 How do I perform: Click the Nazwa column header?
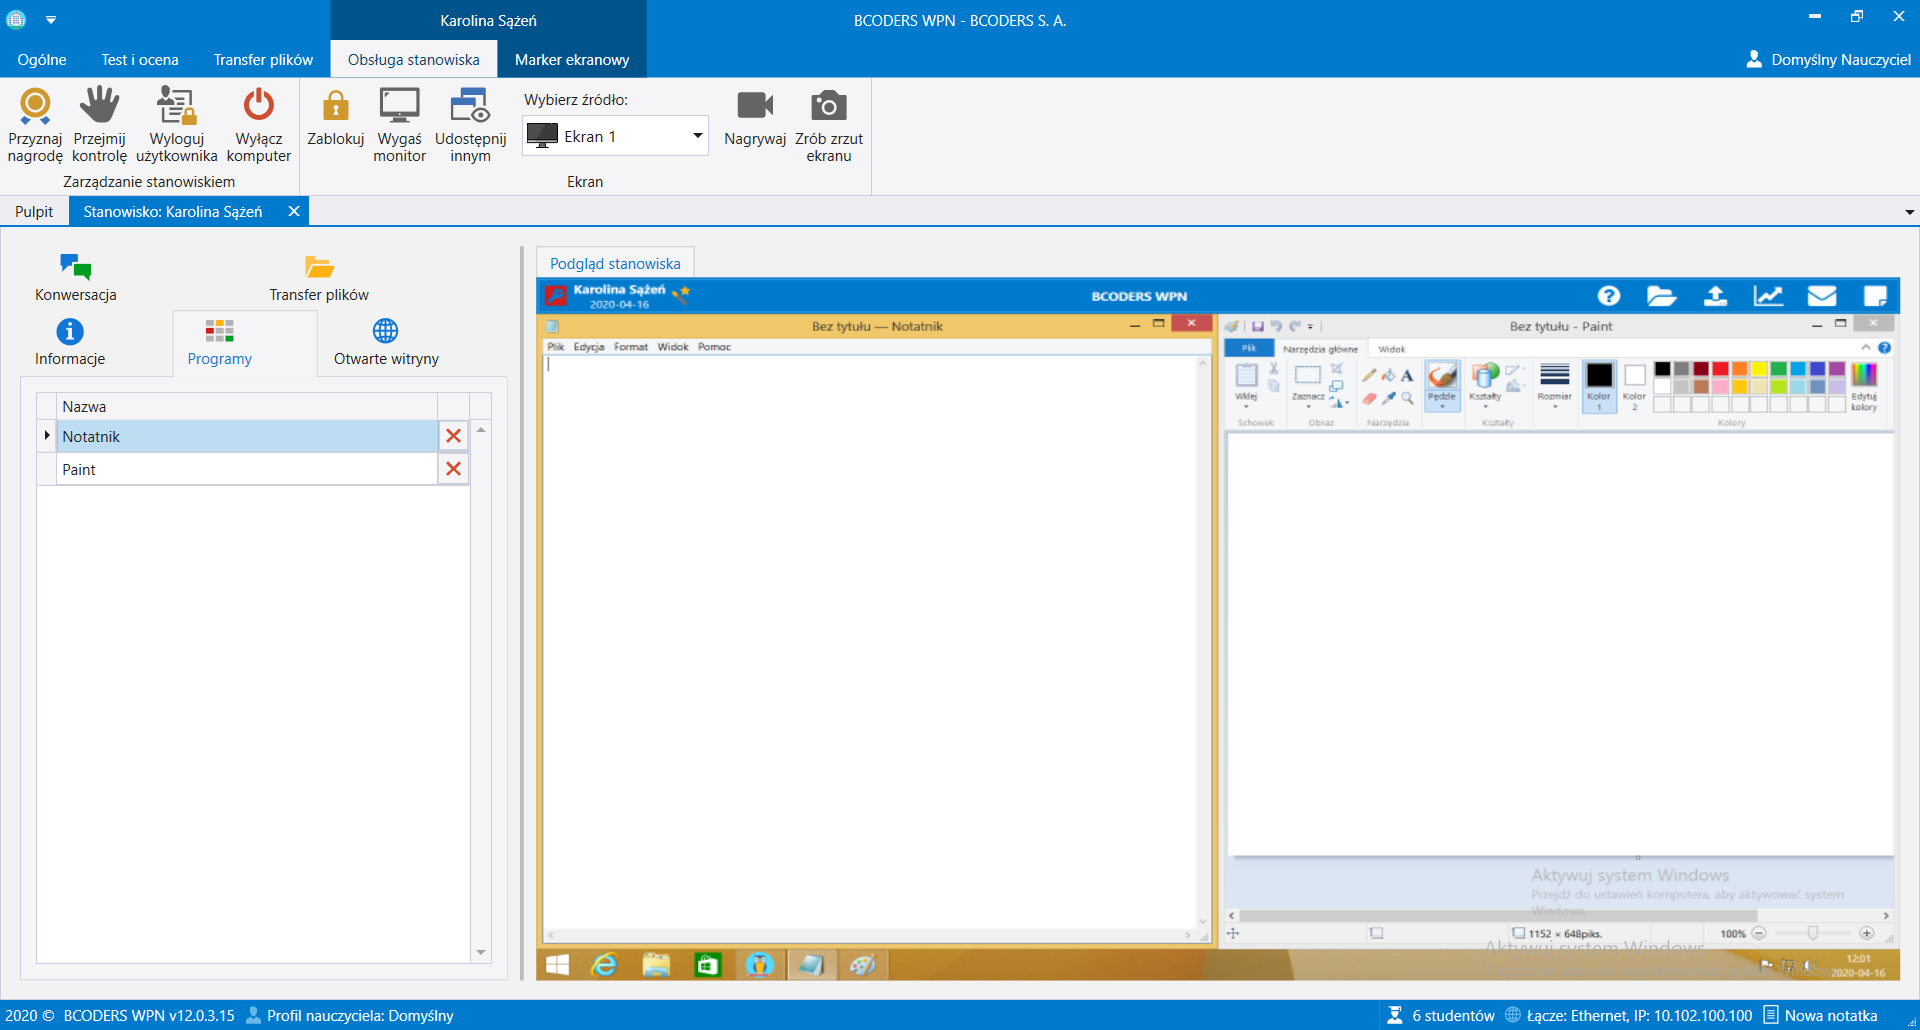pyautogui.click(x=247, y=406)
